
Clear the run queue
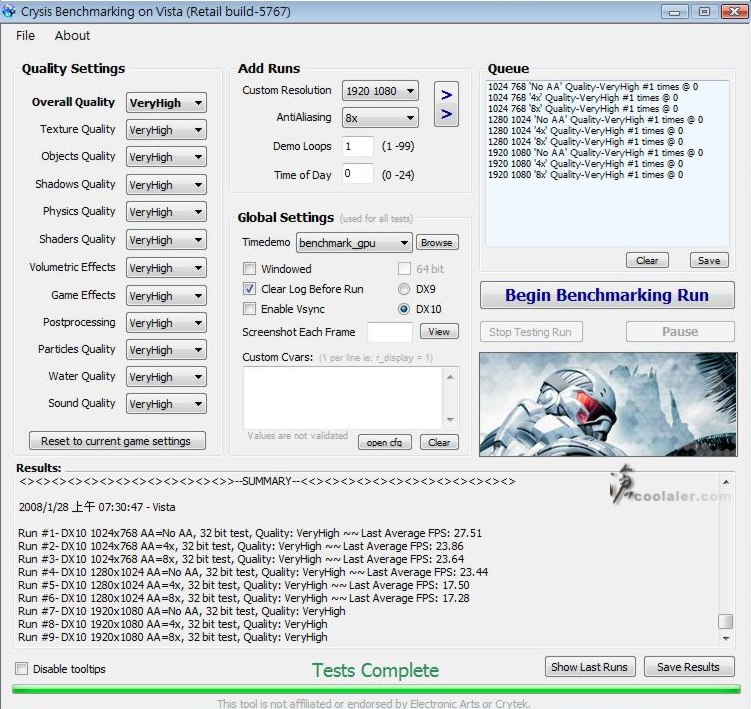647,260
